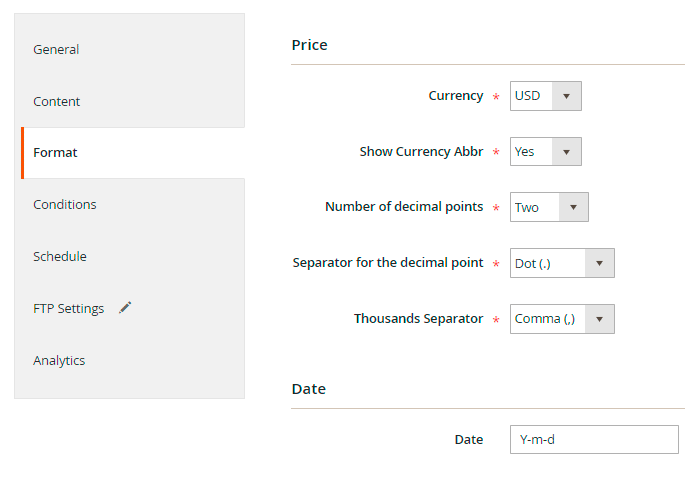685x497 pixels.
Task: Open the Comma (,) thousands separator dropdown
Action: click(562, 319)
